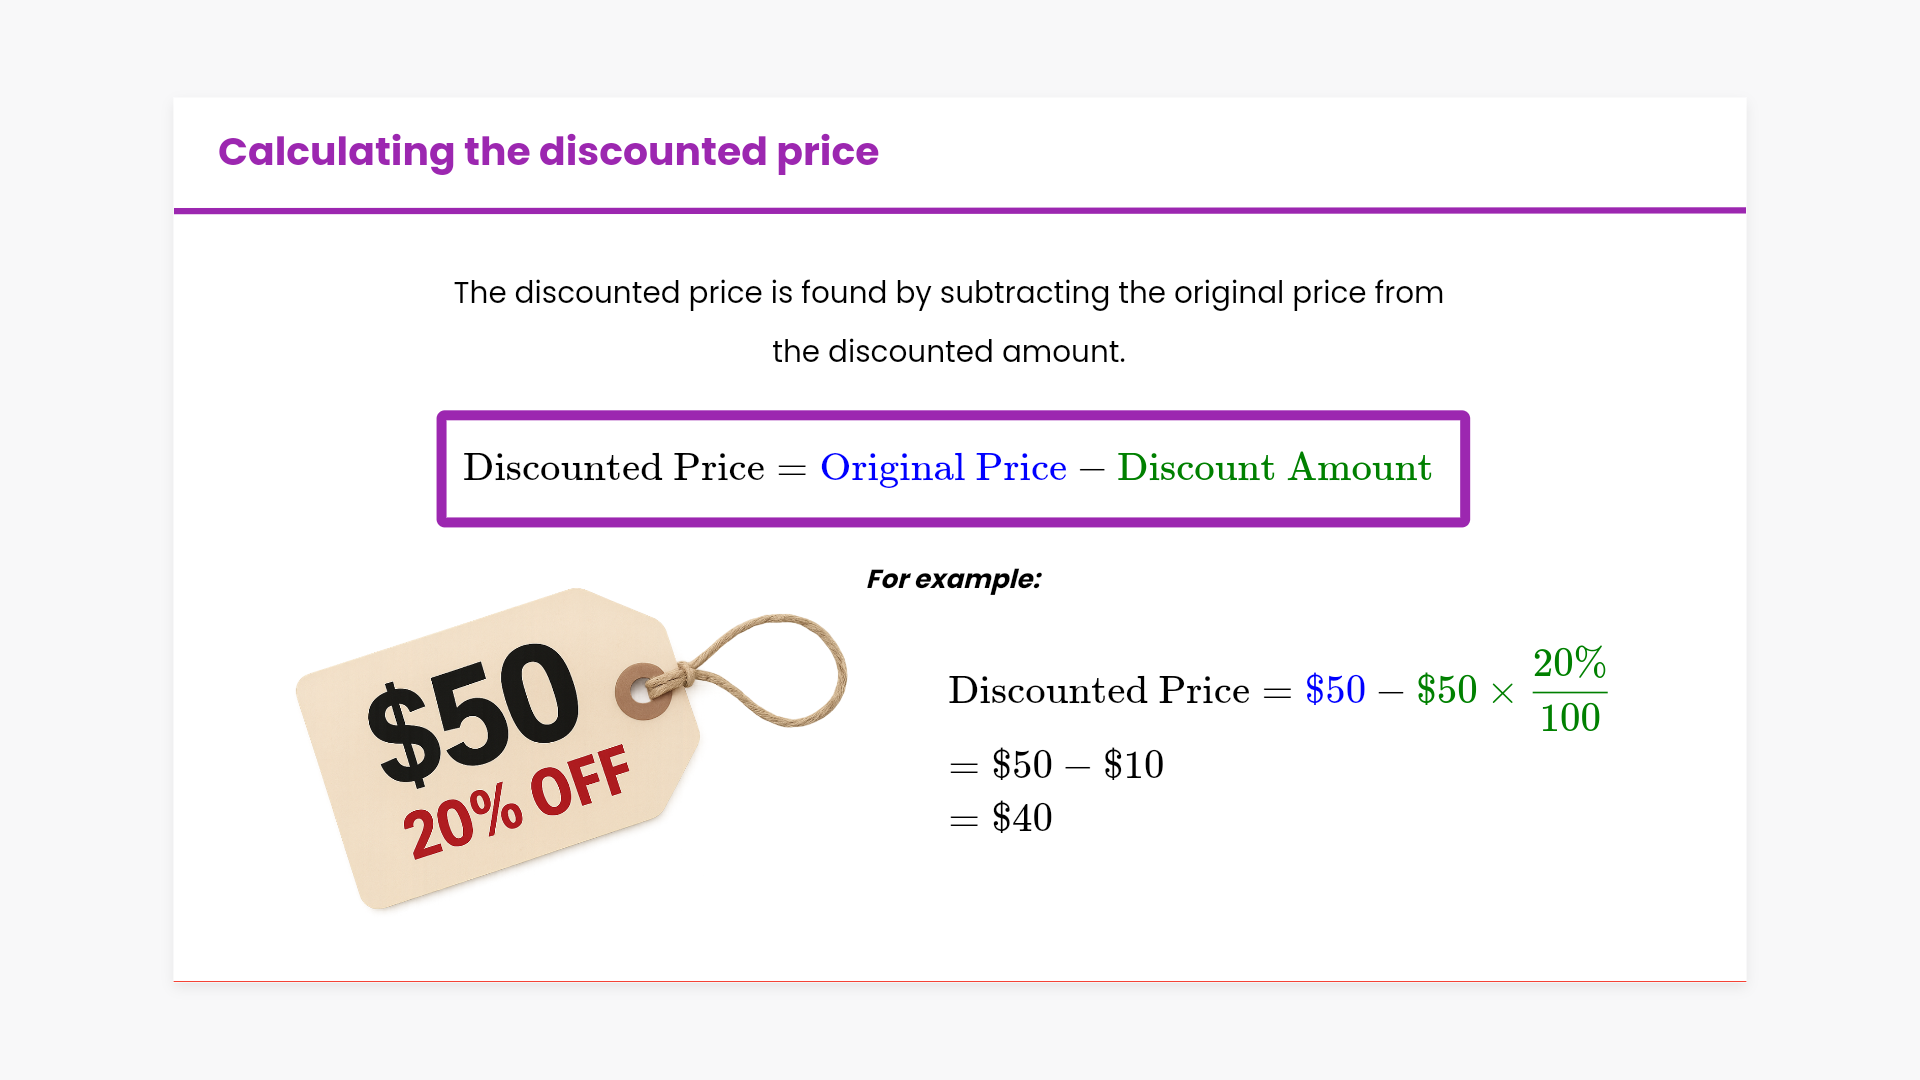Click the "For example:" label
Viewport: 1920px width, 1080px height.
point(953,579)
